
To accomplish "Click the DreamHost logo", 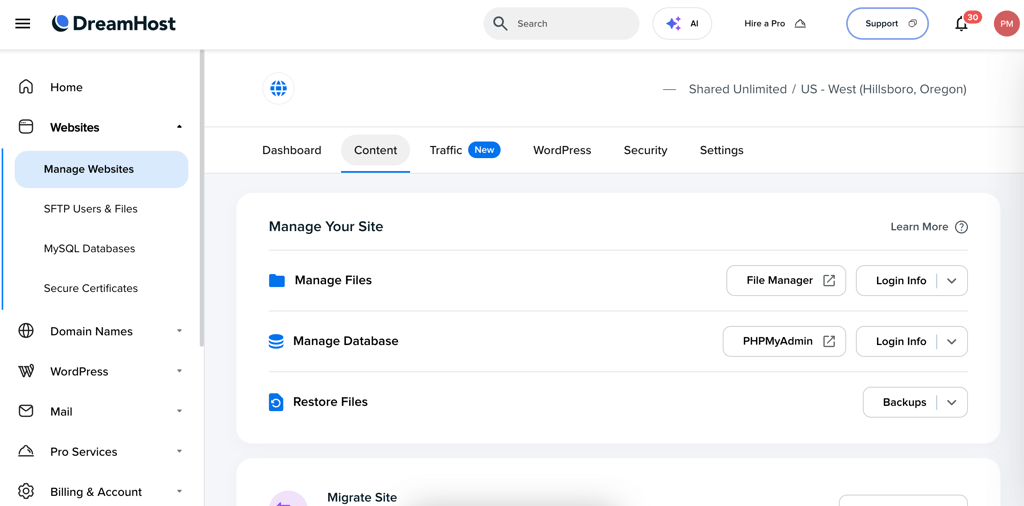I will pyautogui.click(x=114, y=24).
